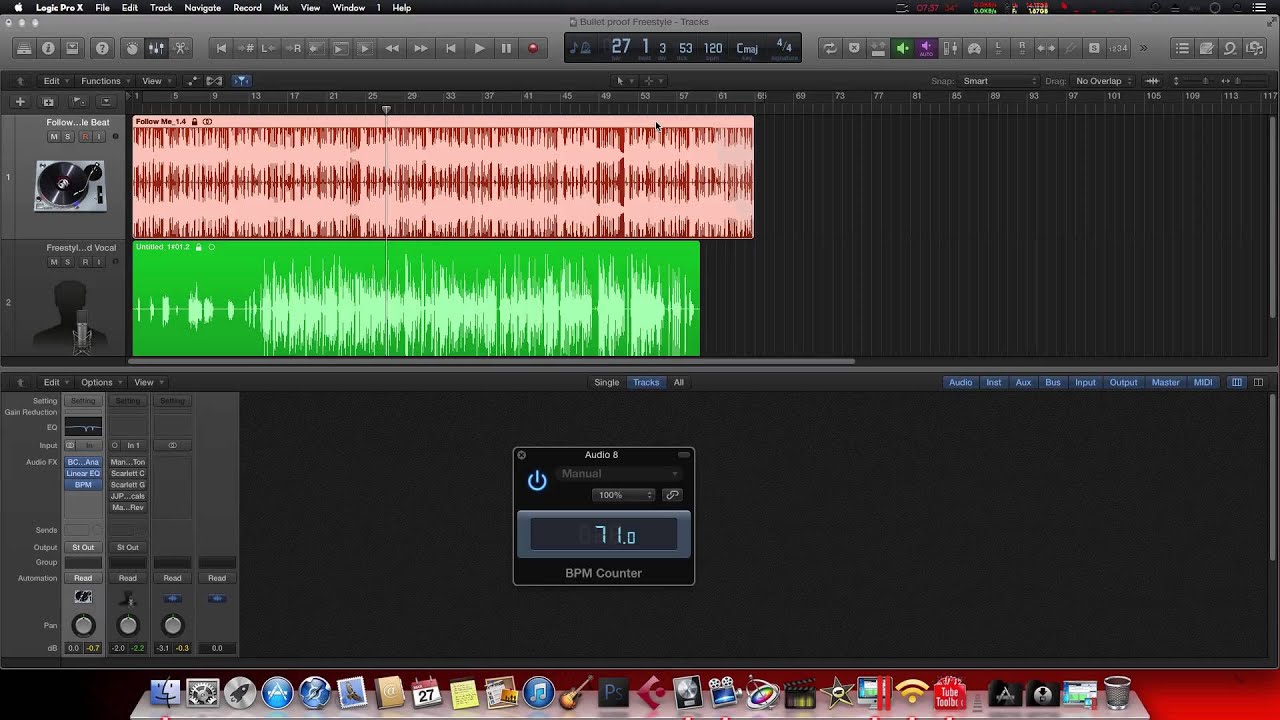Open BPM Counter 100% view size dropdown

[x=623, y=495]
